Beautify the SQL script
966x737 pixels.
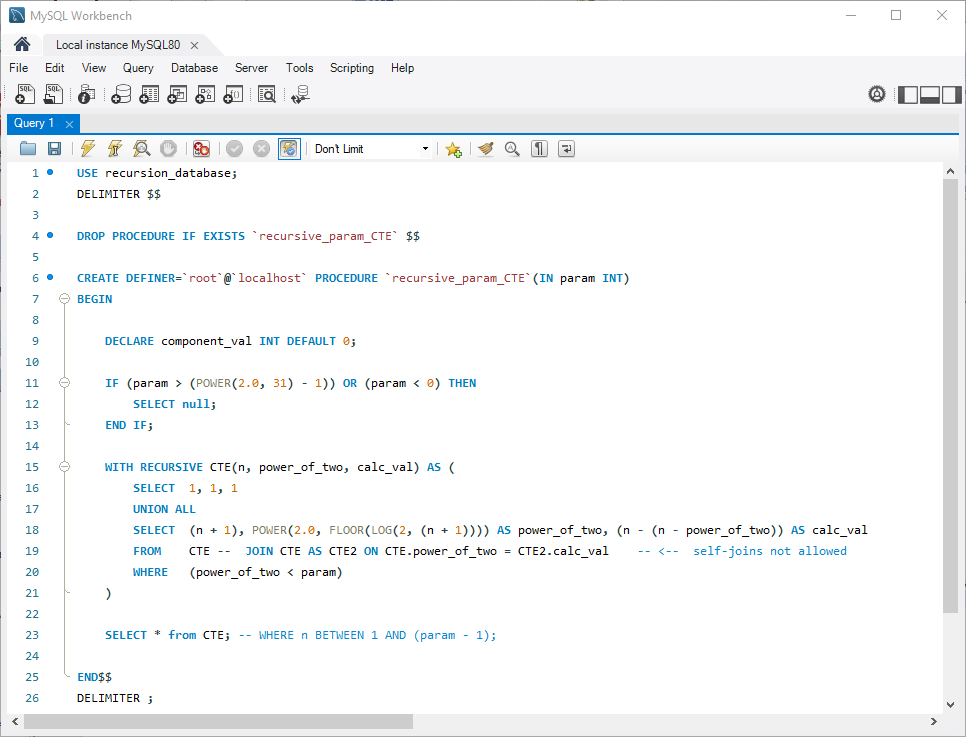(486, 148)
